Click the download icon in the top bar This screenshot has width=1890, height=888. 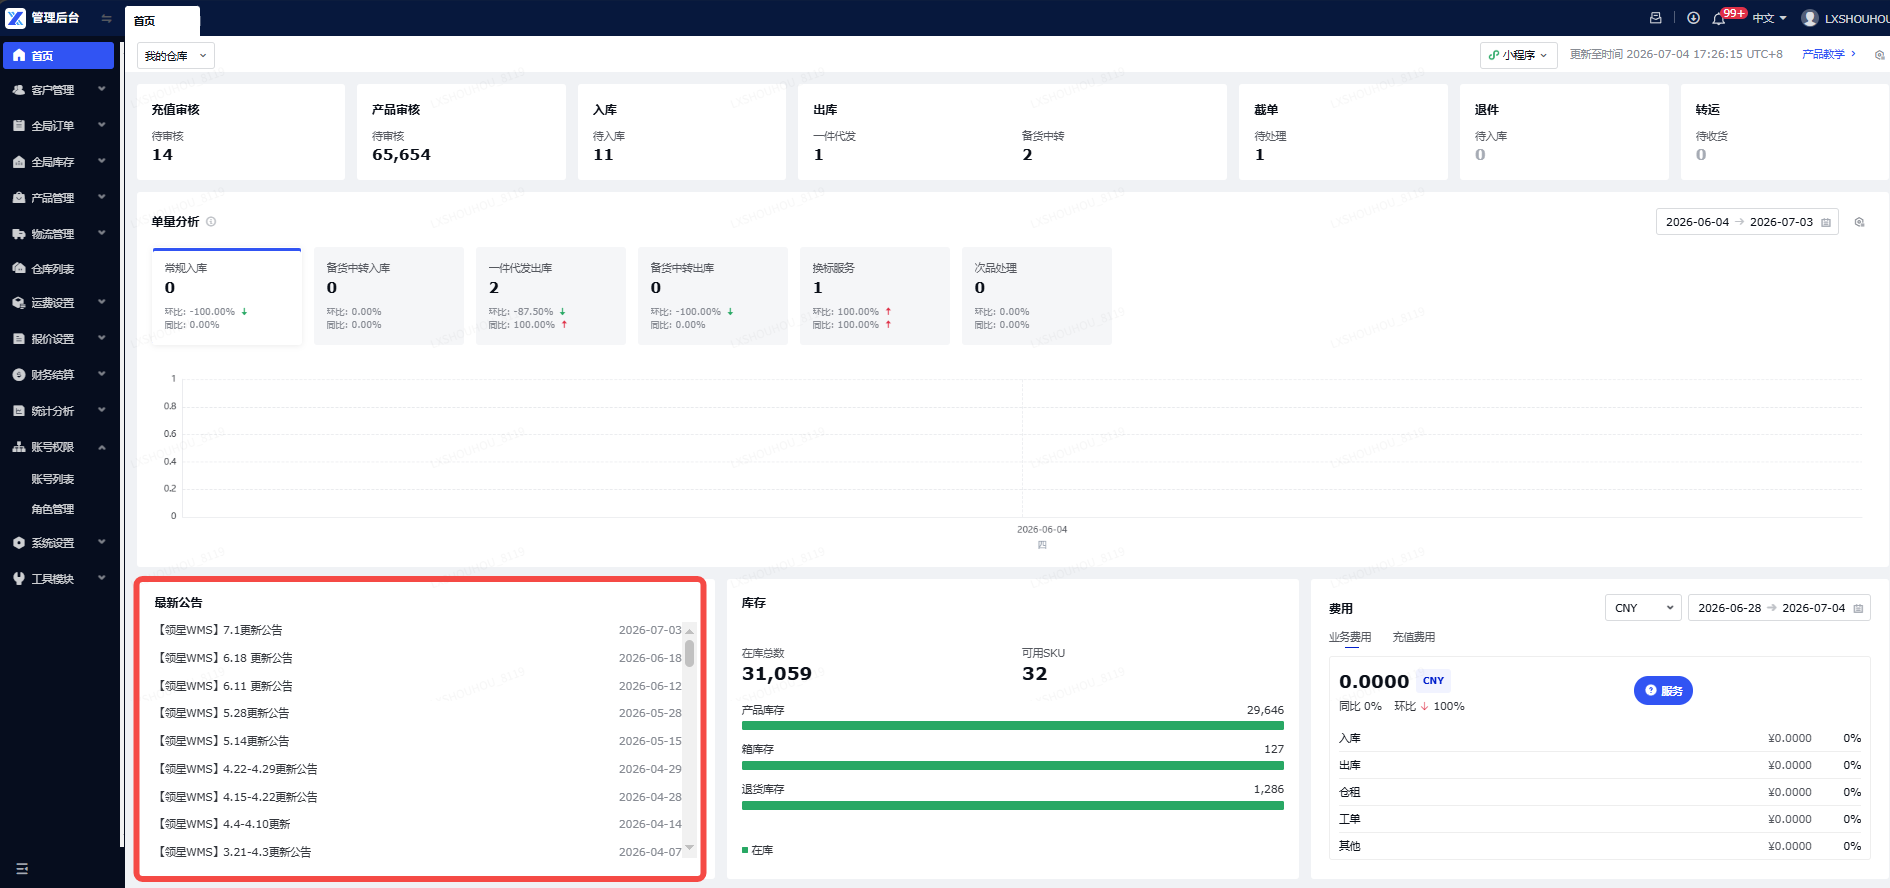(1693, 18)
